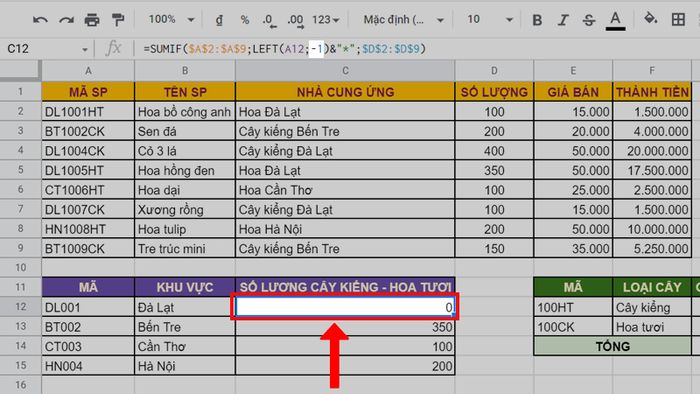Open the Borders grid icon

point(678,20)
